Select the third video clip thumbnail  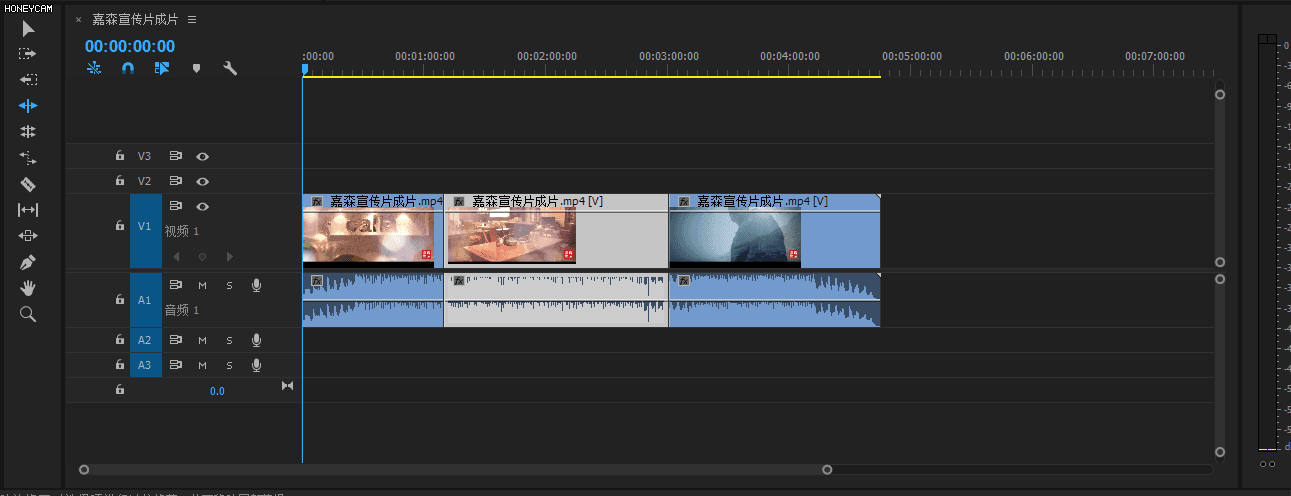click(x=735, y=237)
